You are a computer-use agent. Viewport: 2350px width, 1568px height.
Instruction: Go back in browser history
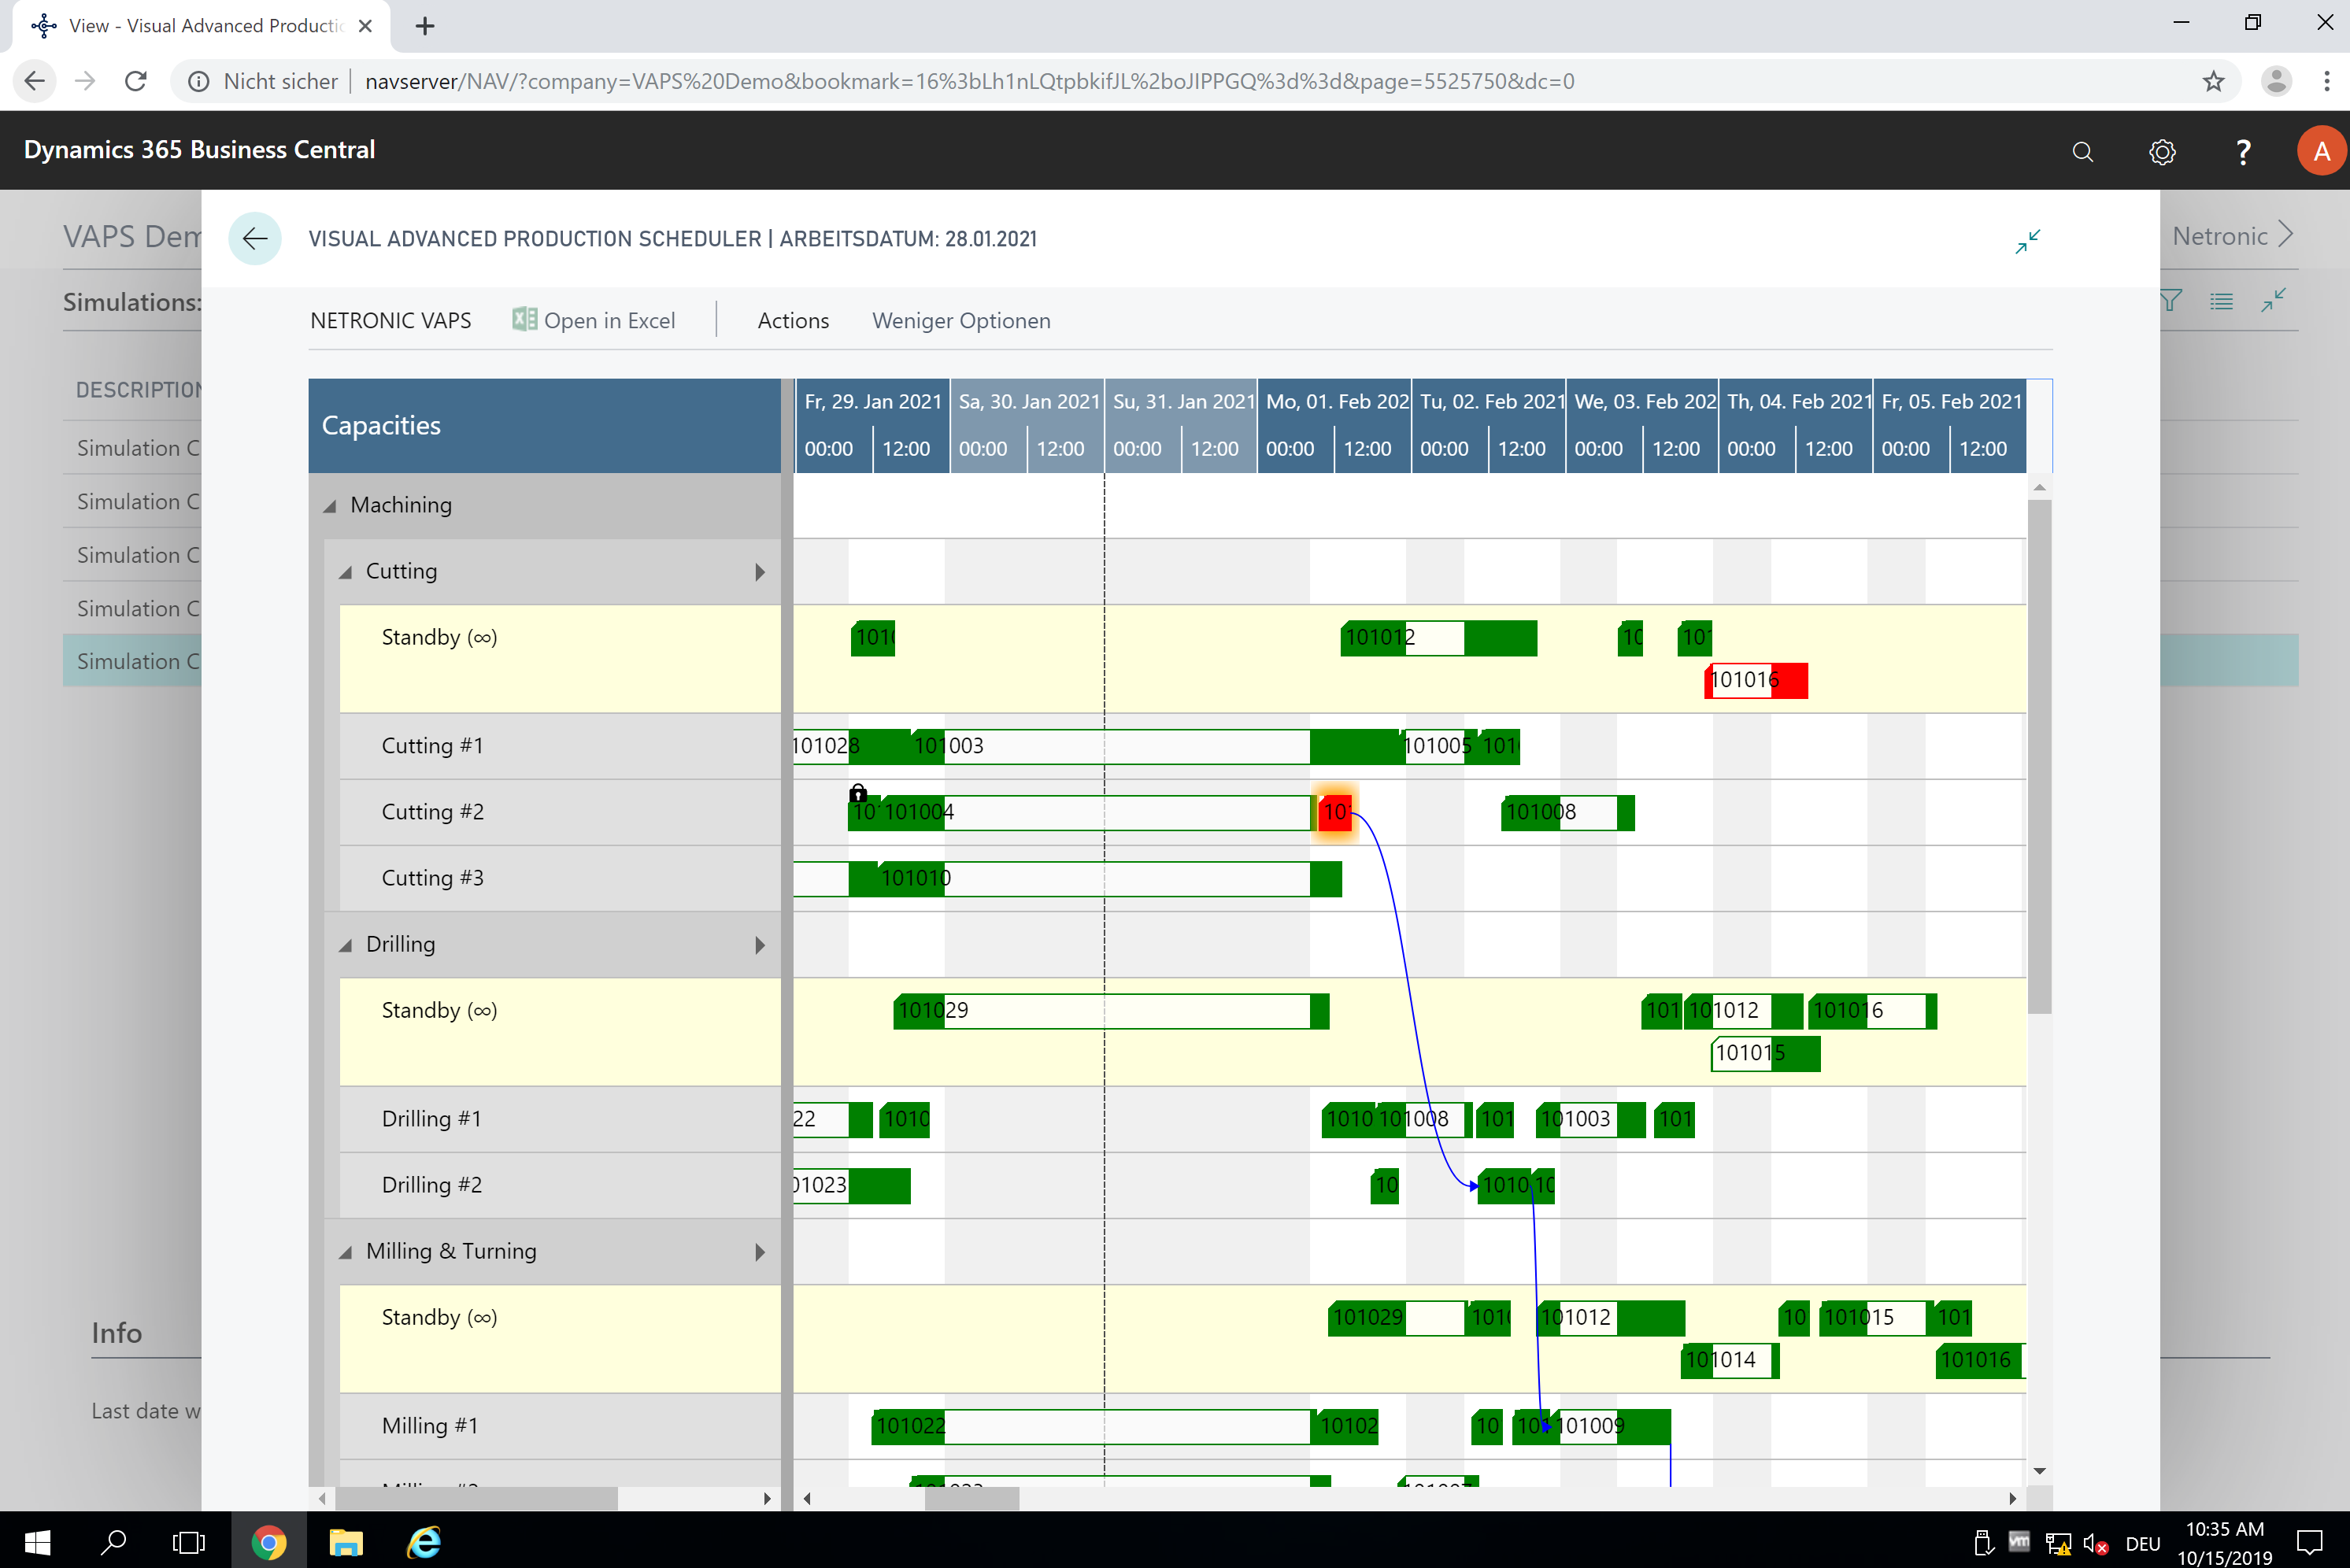point(35,81)
